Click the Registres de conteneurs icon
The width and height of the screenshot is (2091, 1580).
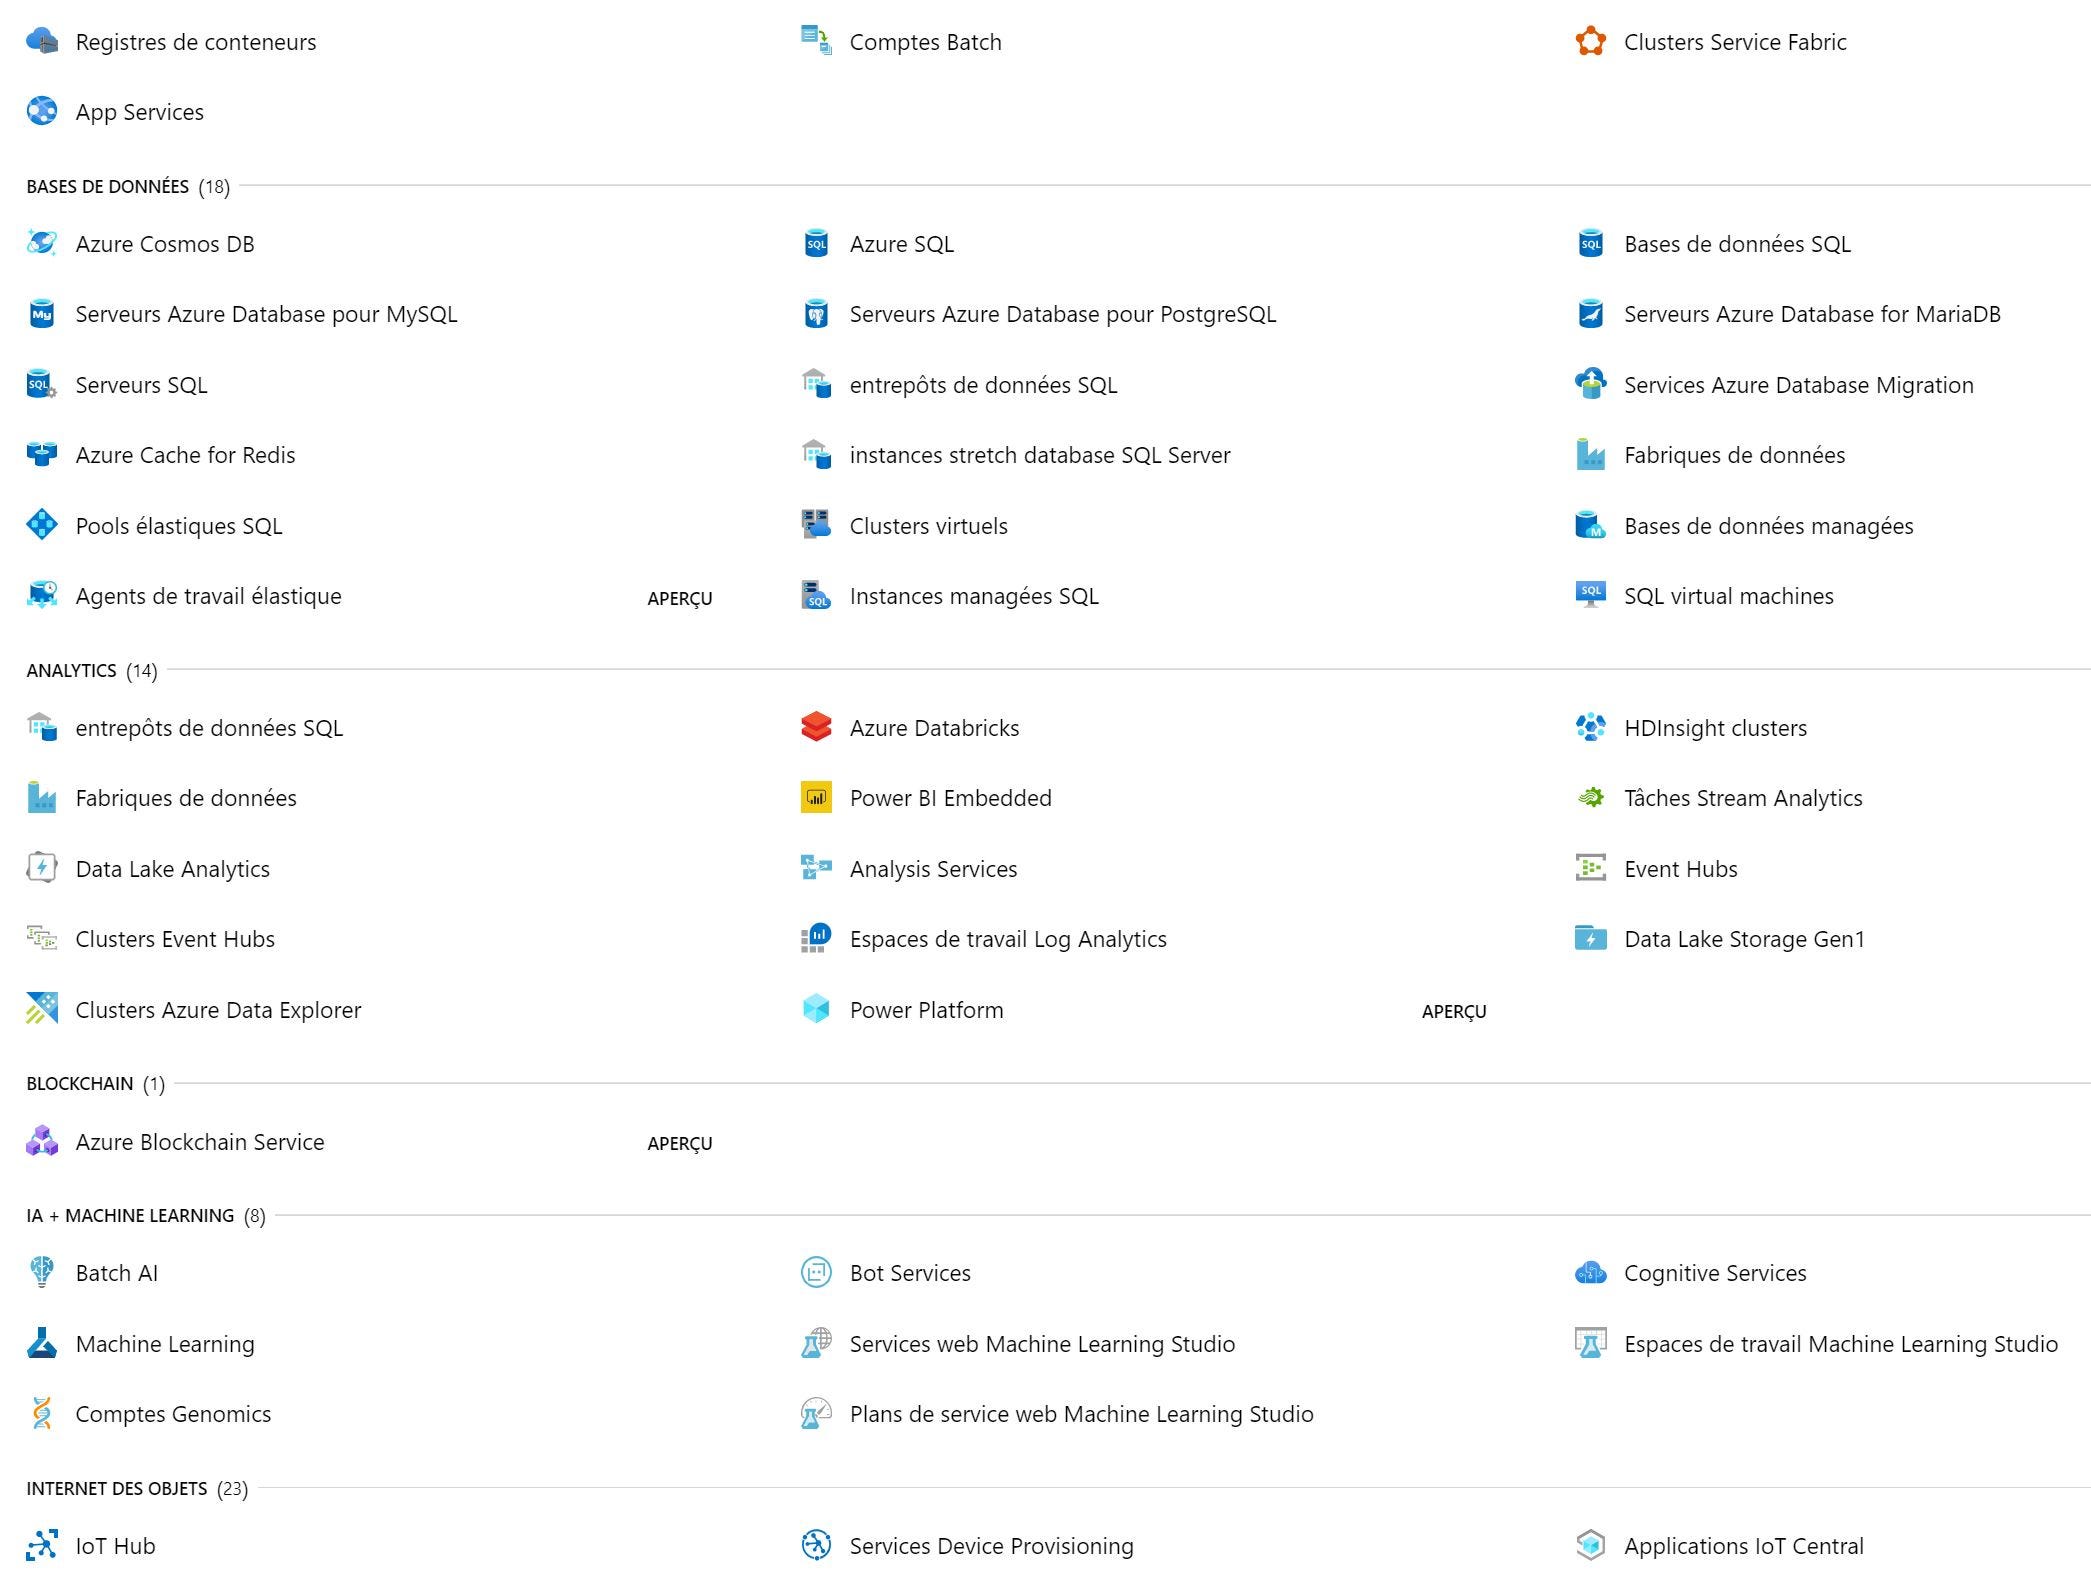click(42, 42)
